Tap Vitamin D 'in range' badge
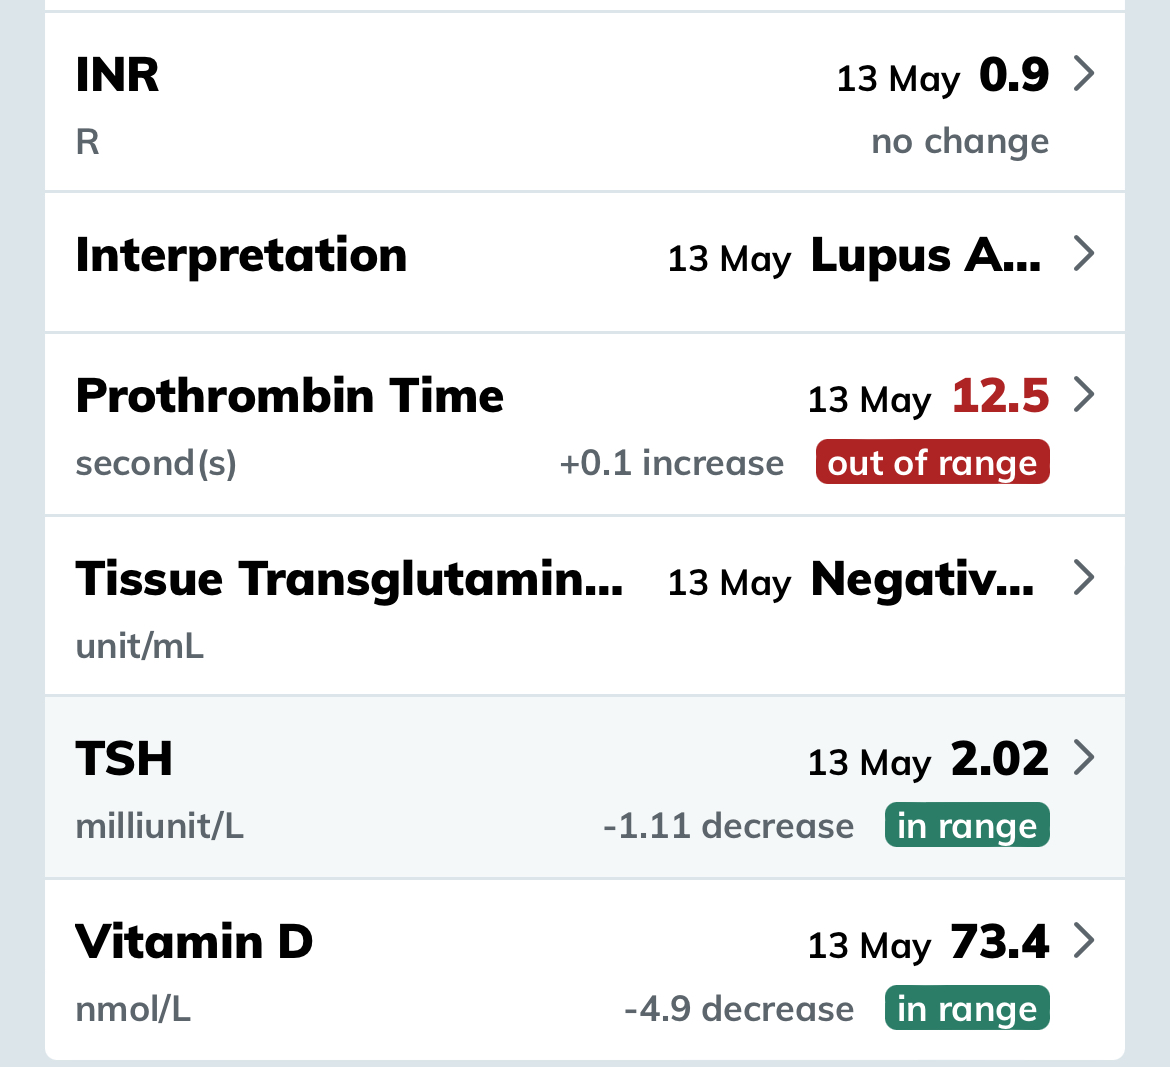Image resolution: width=1170 pixels, height=1067 pixels. point(967,1009)
